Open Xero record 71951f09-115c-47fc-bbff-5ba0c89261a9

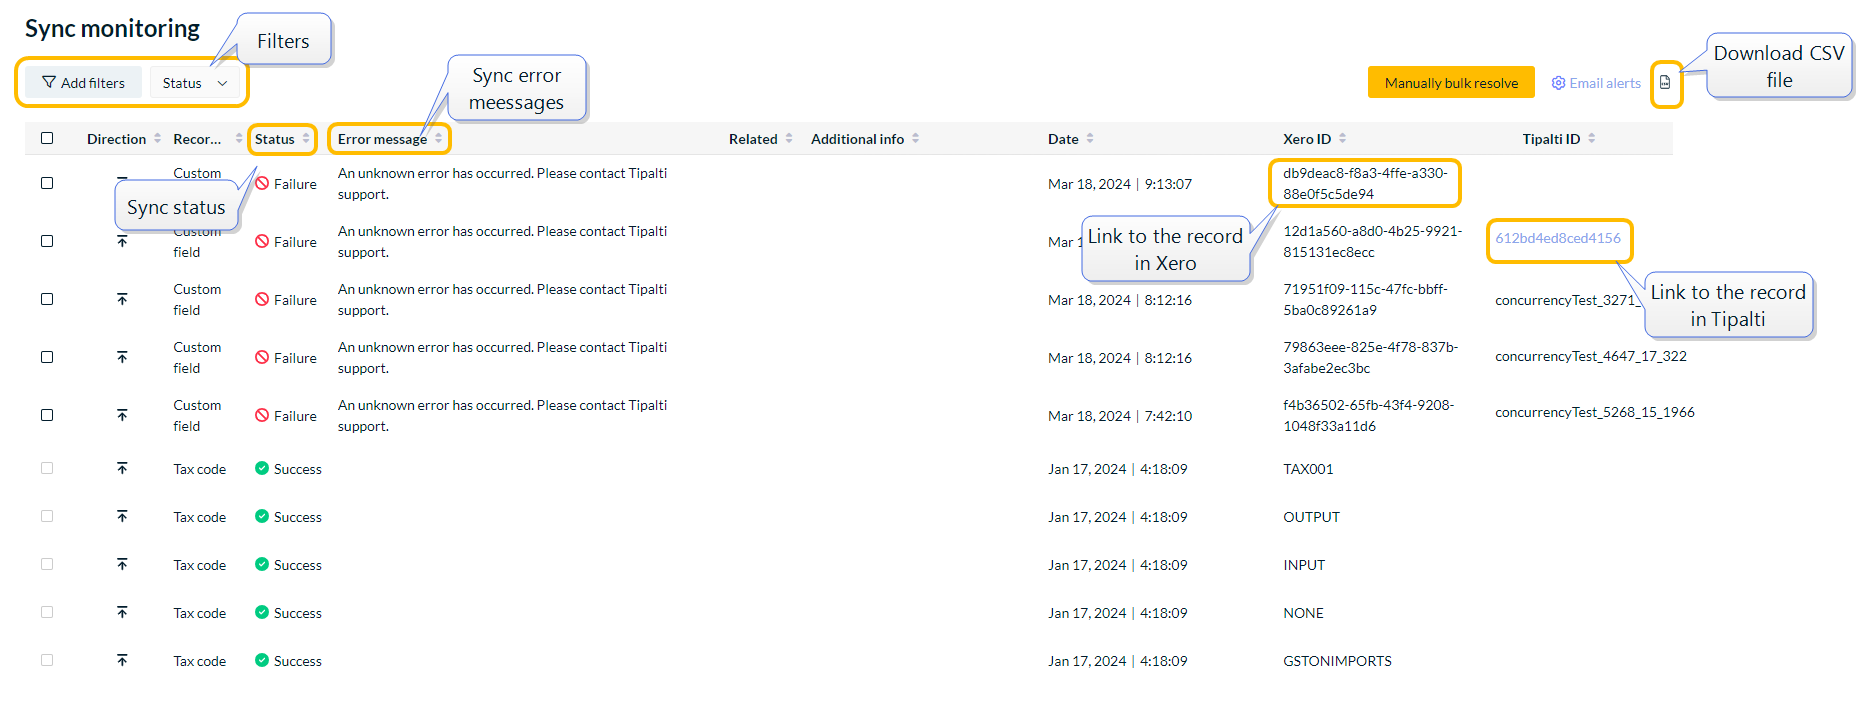[x=1365, y=299]
